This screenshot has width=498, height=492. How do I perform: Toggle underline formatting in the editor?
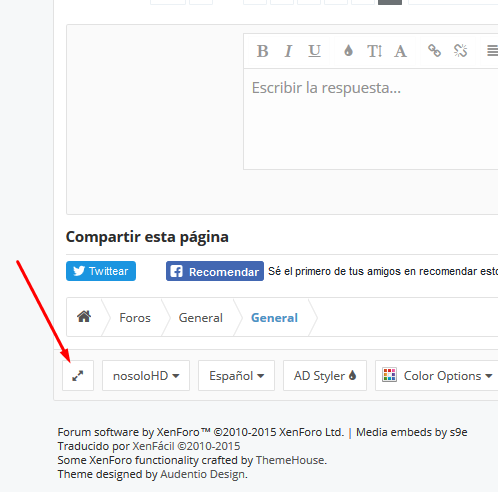click(314, 51)
